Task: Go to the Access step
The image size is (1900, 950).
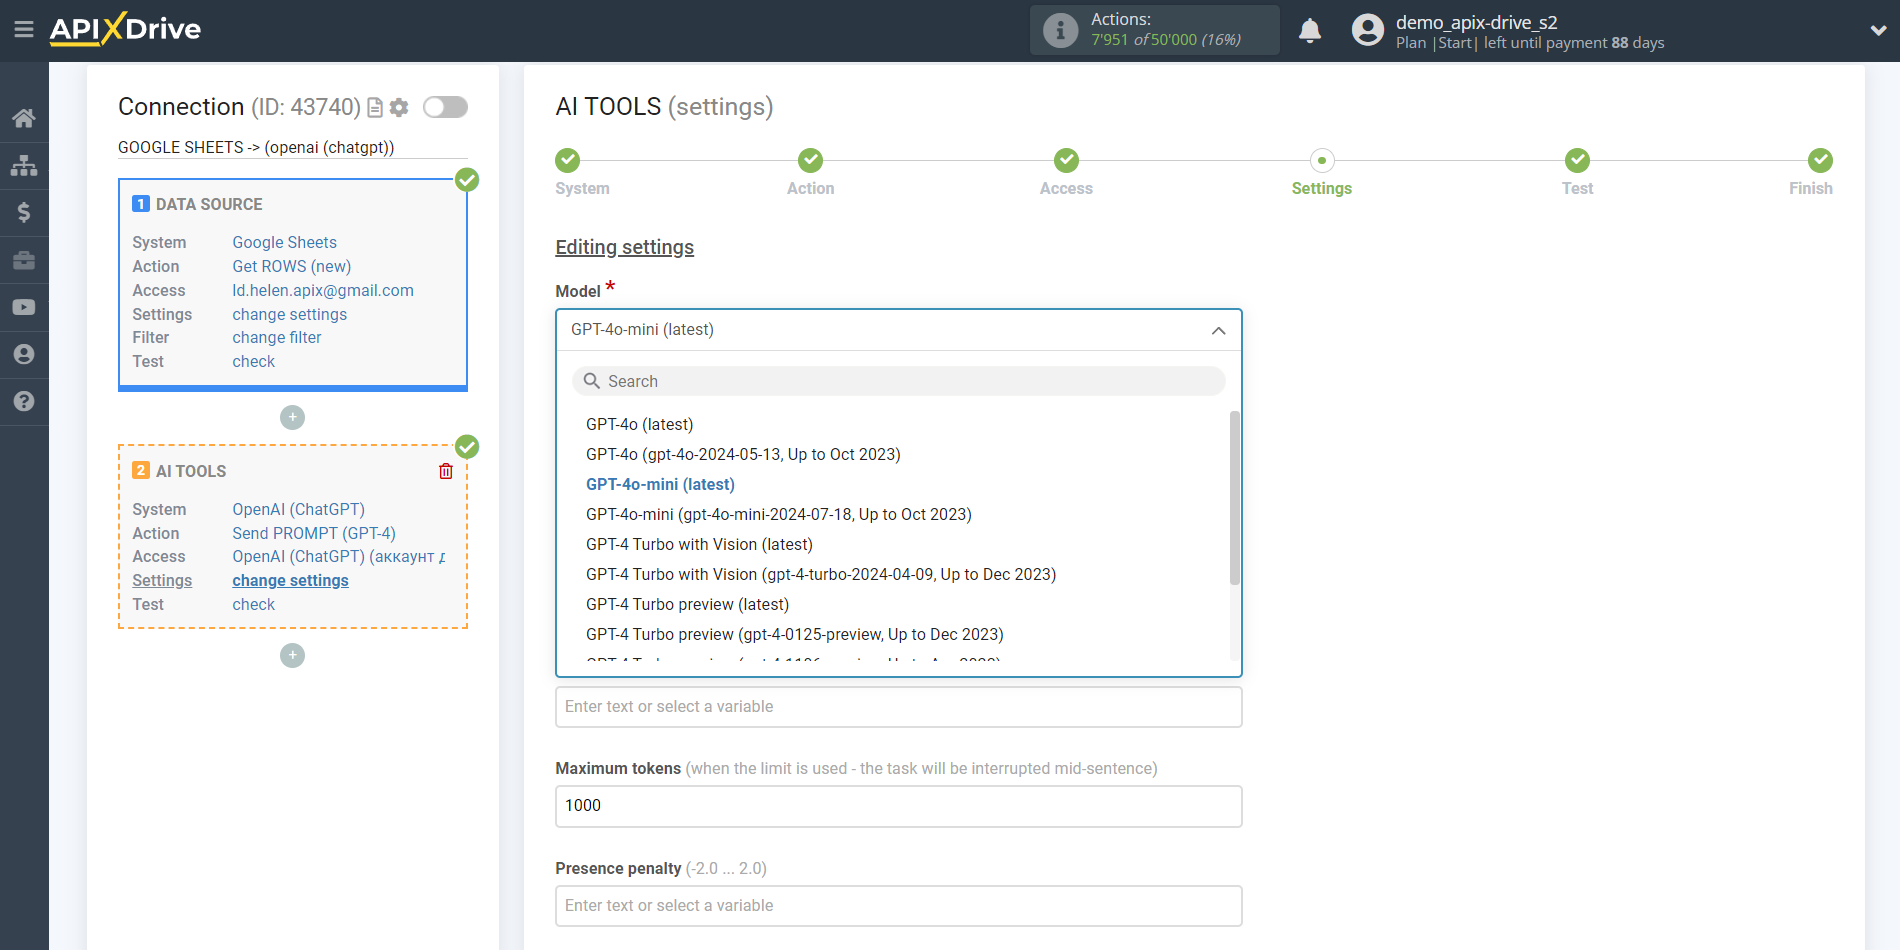Action: pos(1066,161)
